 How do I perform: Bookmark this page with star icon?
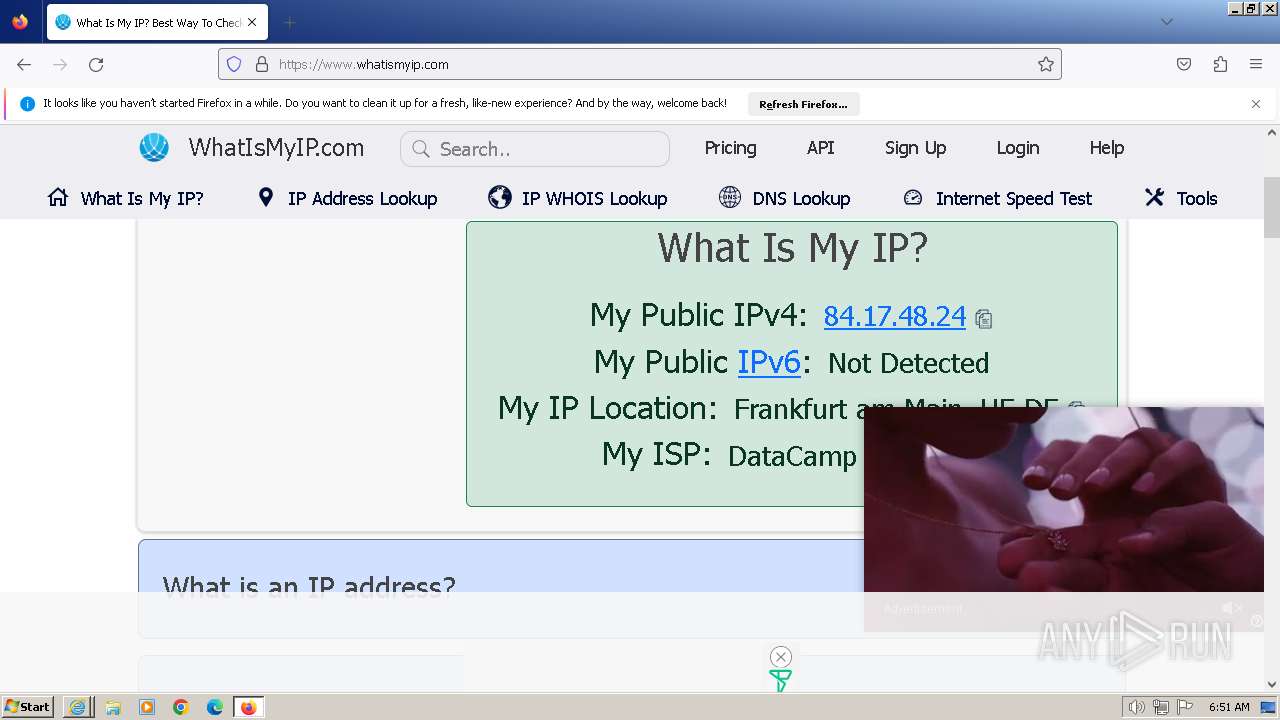click(x=1046, y=64)
